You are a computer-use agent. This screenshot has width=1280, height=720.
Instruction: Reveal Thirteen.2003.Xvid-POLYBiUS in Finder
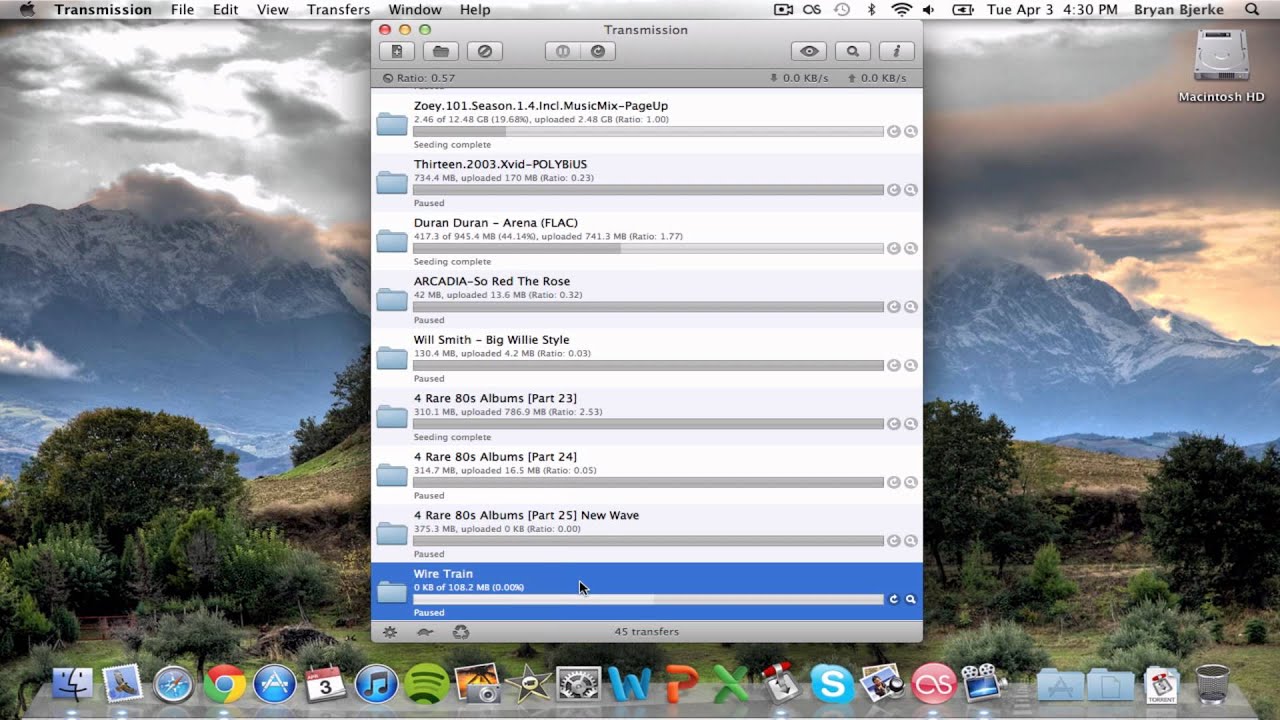911,190
